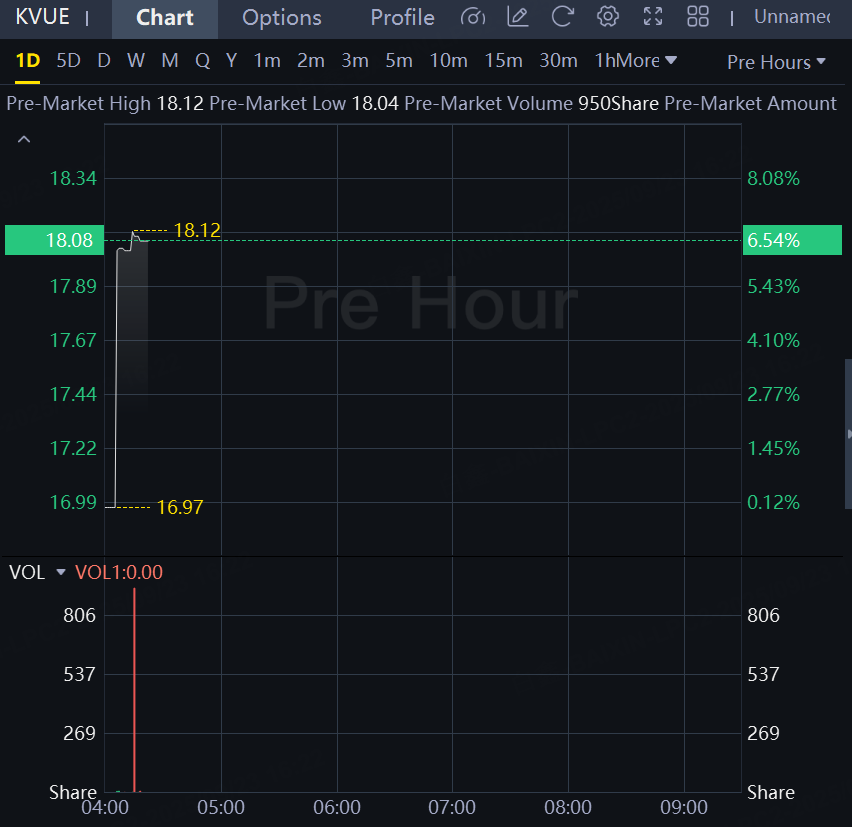Image resolution: width=852 pixels, height=827 pixels.
Task: Click the drawing pencil edit icon
Action: click(x=518, y=17)
